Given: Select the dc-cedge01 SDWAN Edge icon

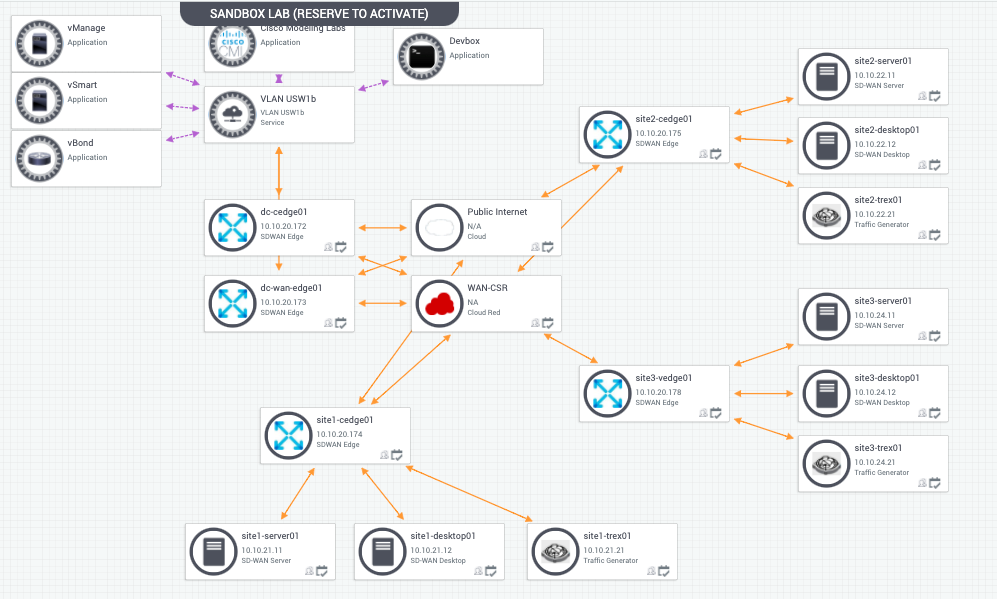Looking at the screenshot, I should pyautogui.click(x=232, y=227).
